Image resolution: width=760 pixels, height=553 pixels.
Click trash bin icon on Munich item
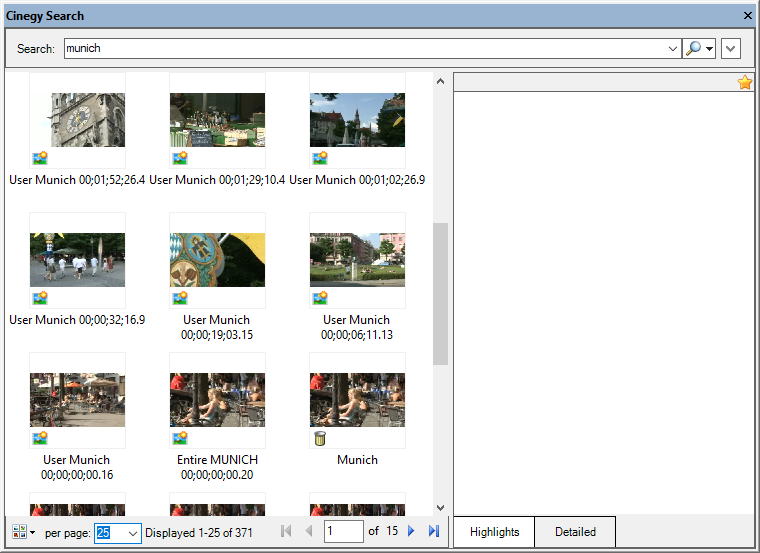(320, 438)
